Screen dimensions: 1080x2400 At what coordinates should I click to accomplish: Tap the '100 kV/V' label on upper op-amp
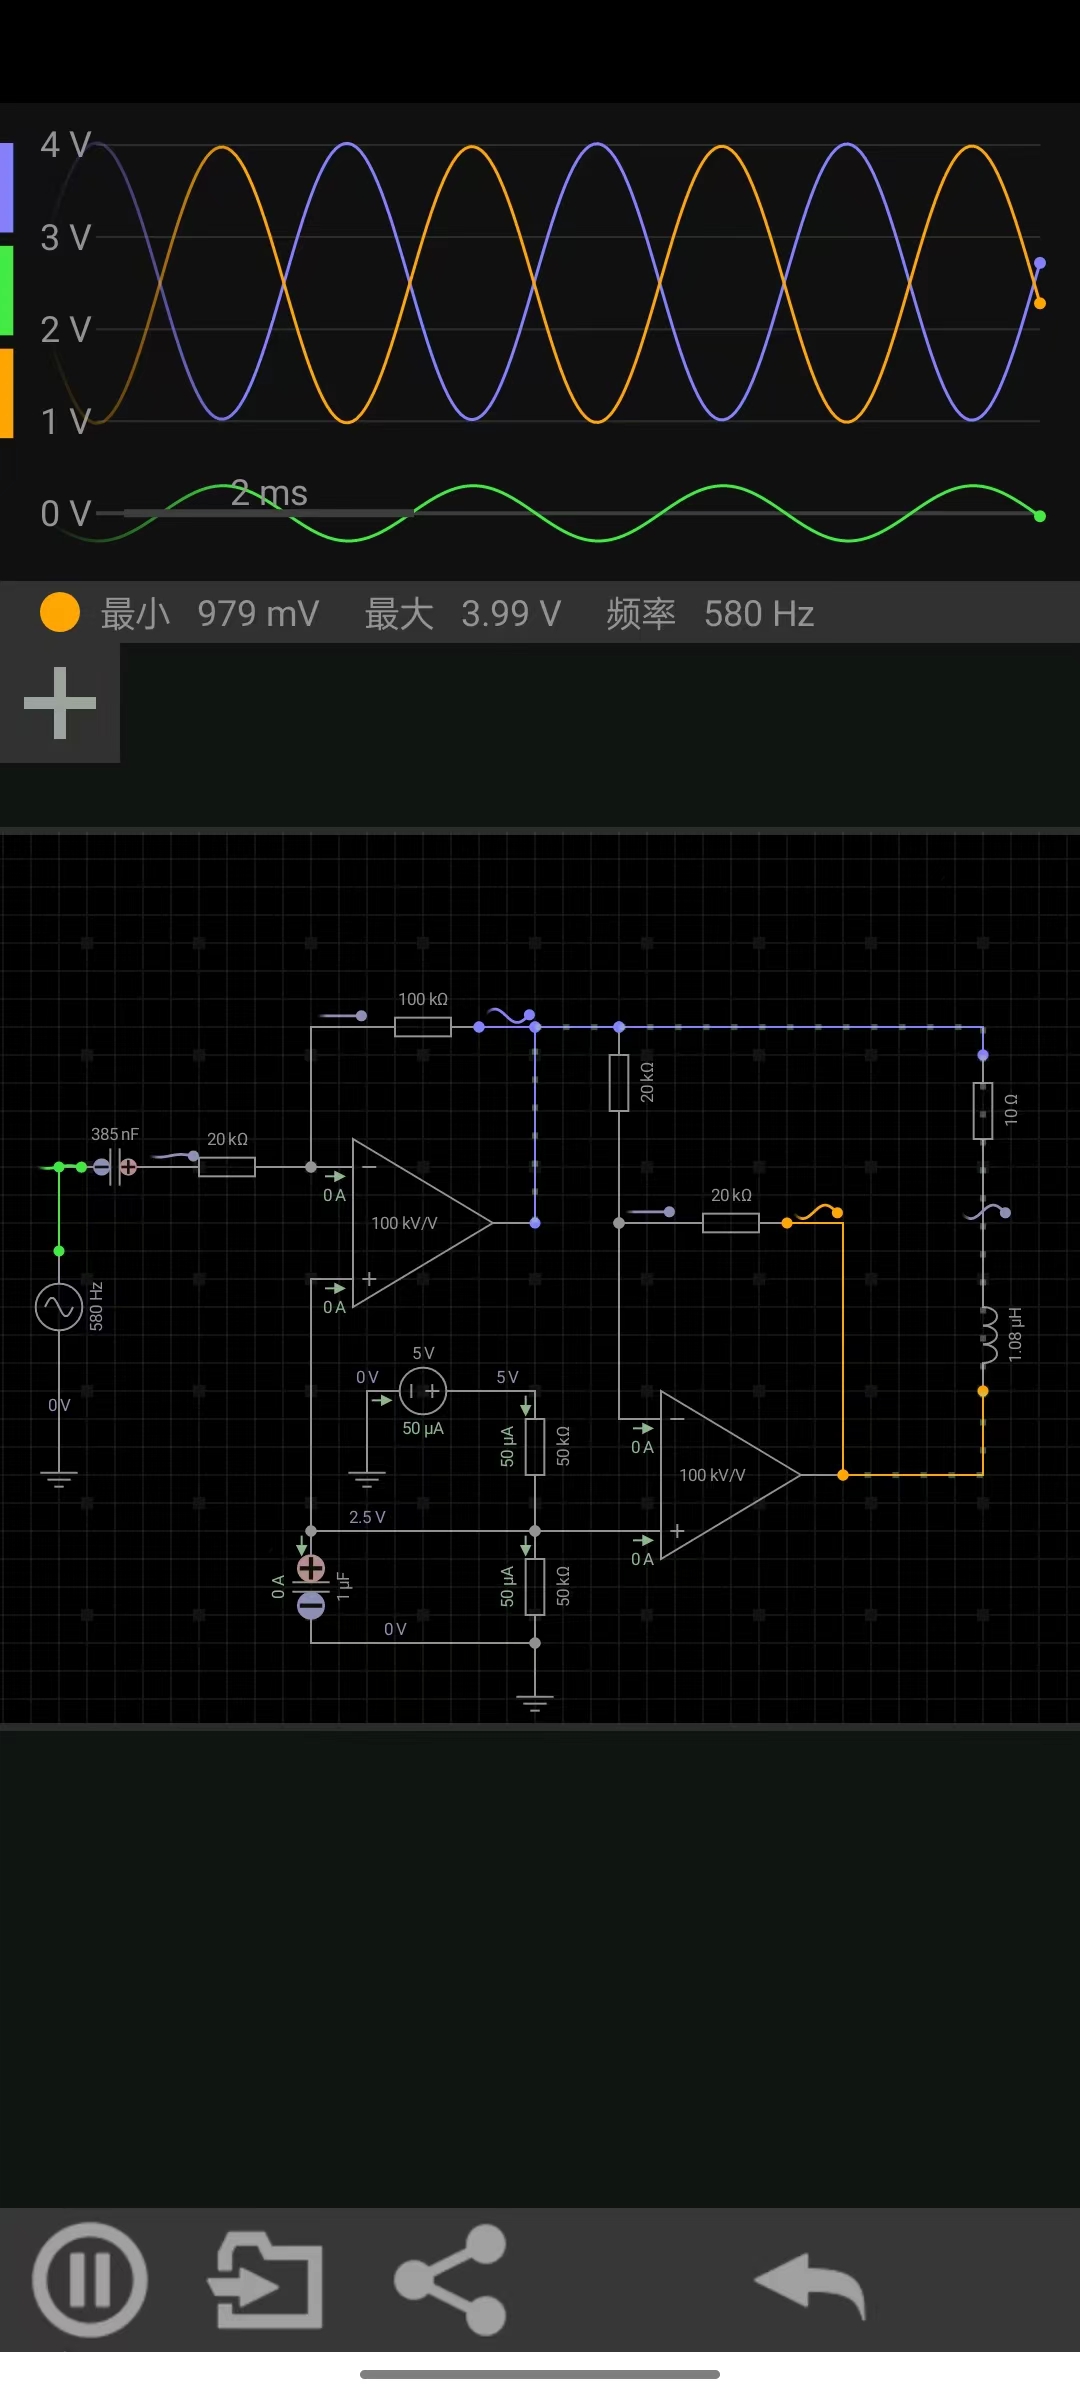pyautogui.click(x=404, y=1223)
